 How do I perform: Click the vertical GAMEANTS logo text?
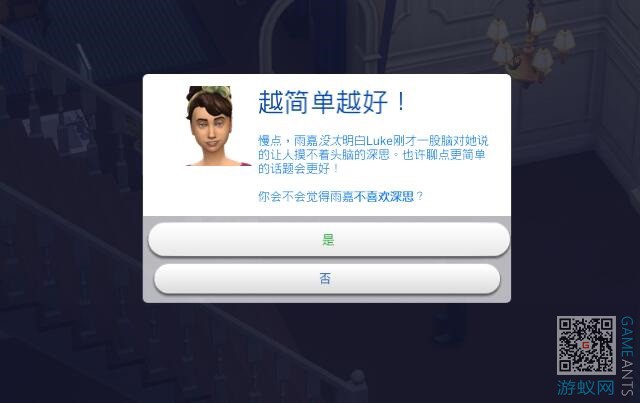tap(627, 356)
